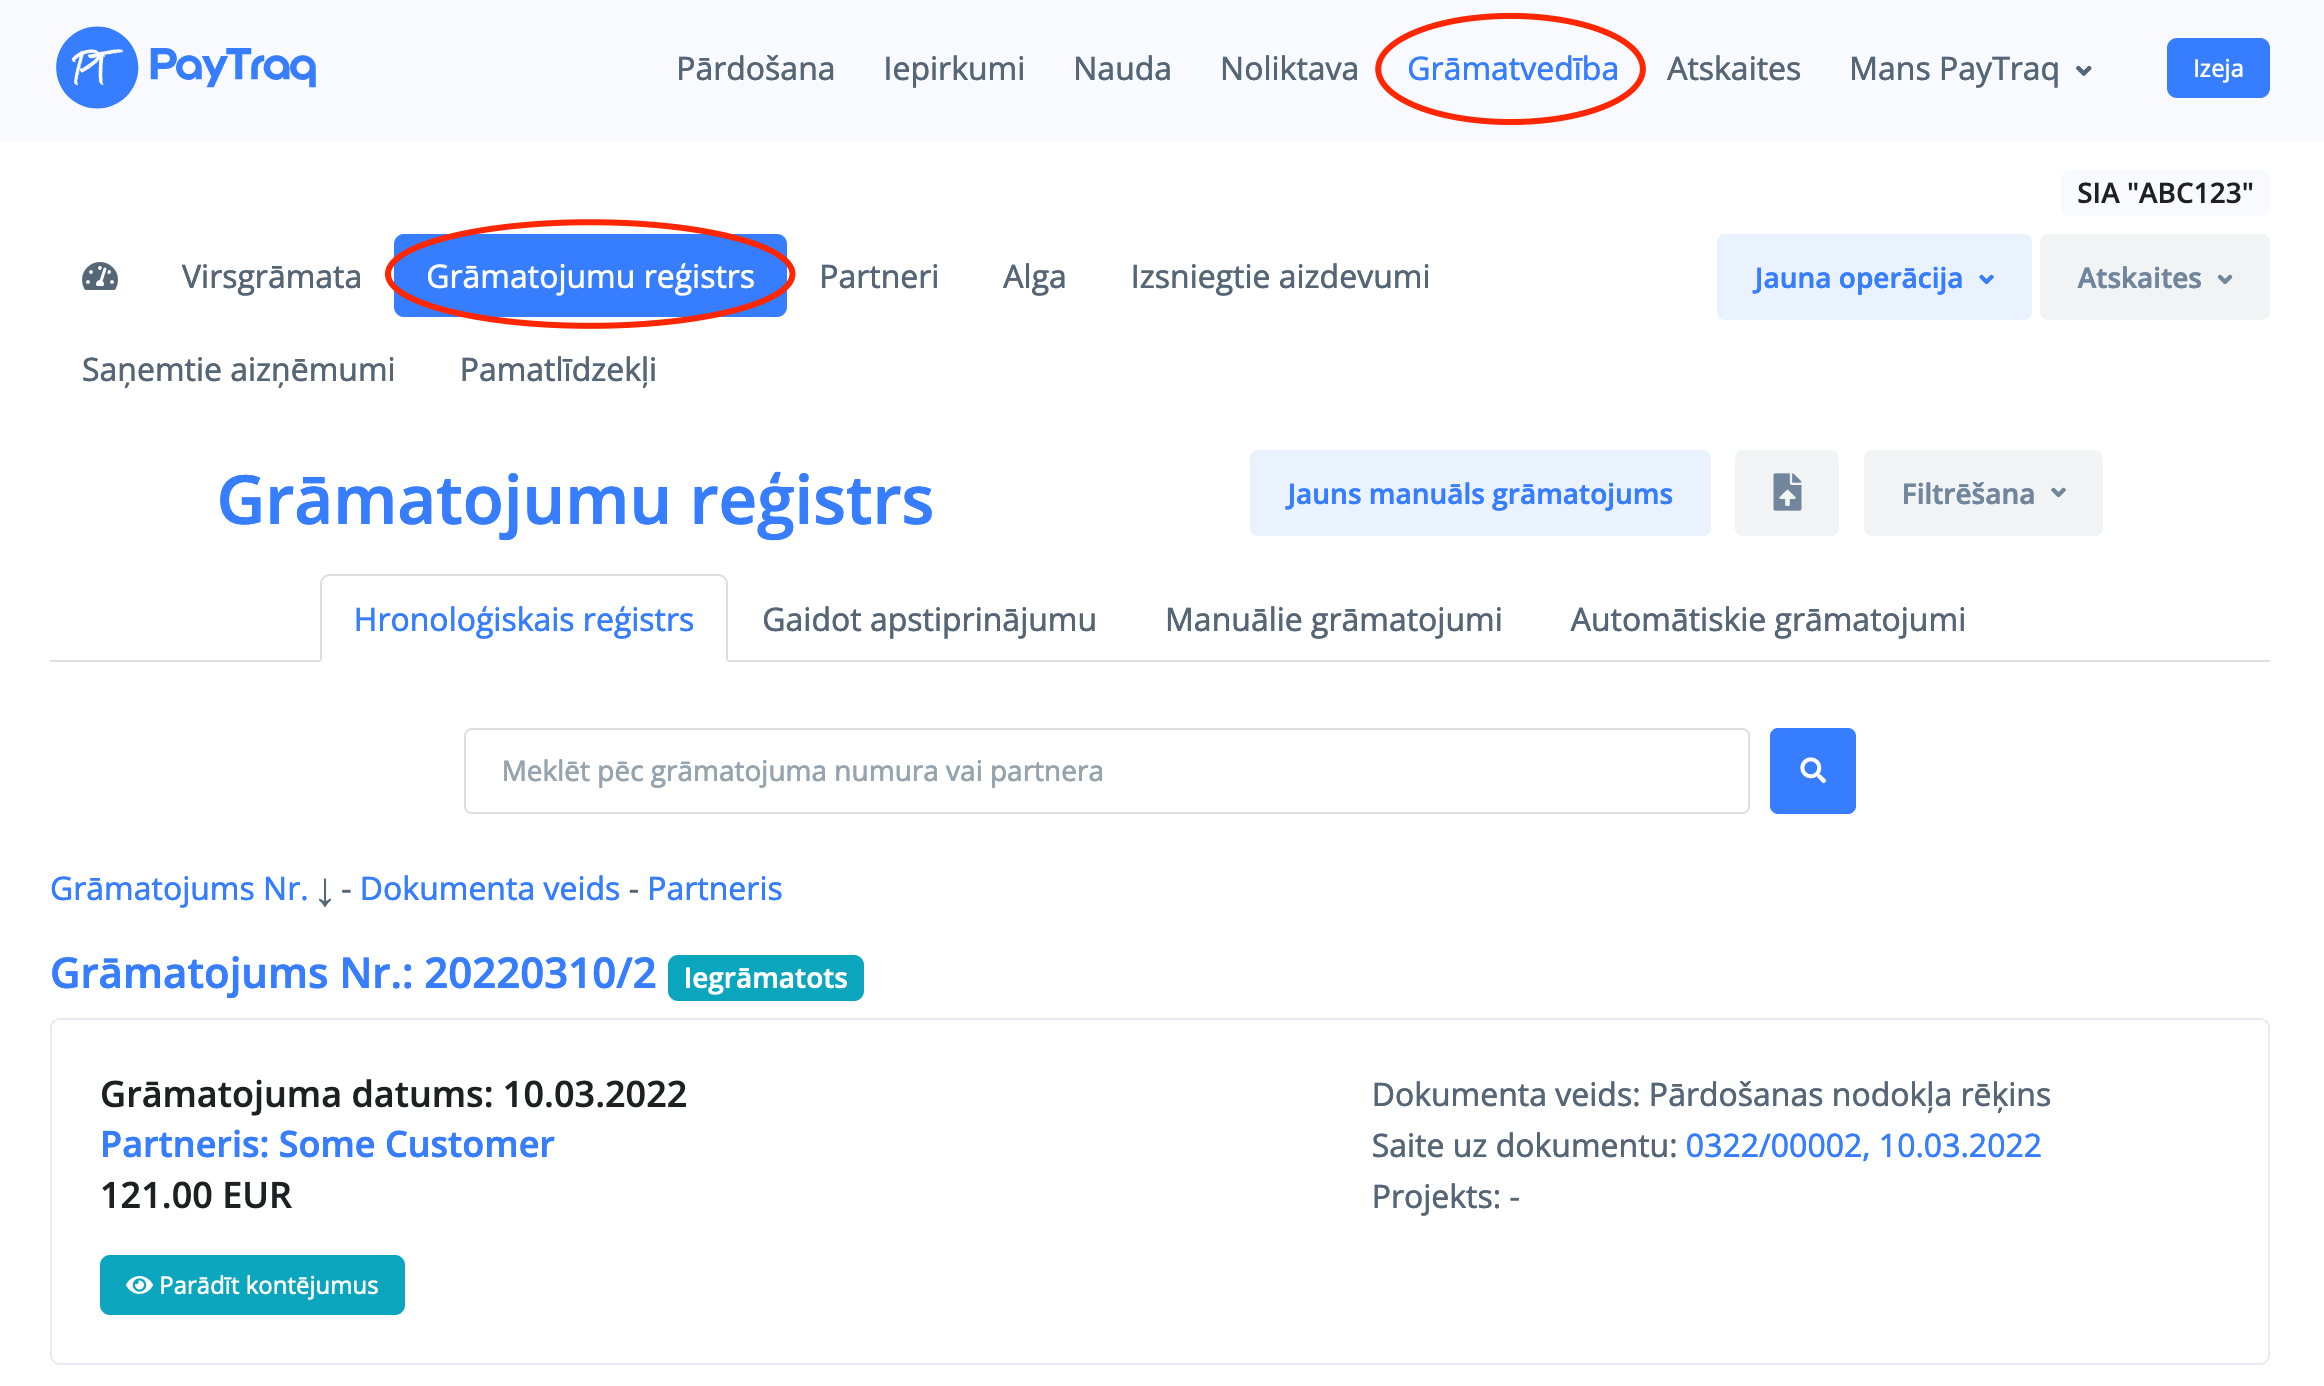This screenshot has height=1386, width=2324.
Task: Go to the Grāmatvedība menu
Action: 1512,69
